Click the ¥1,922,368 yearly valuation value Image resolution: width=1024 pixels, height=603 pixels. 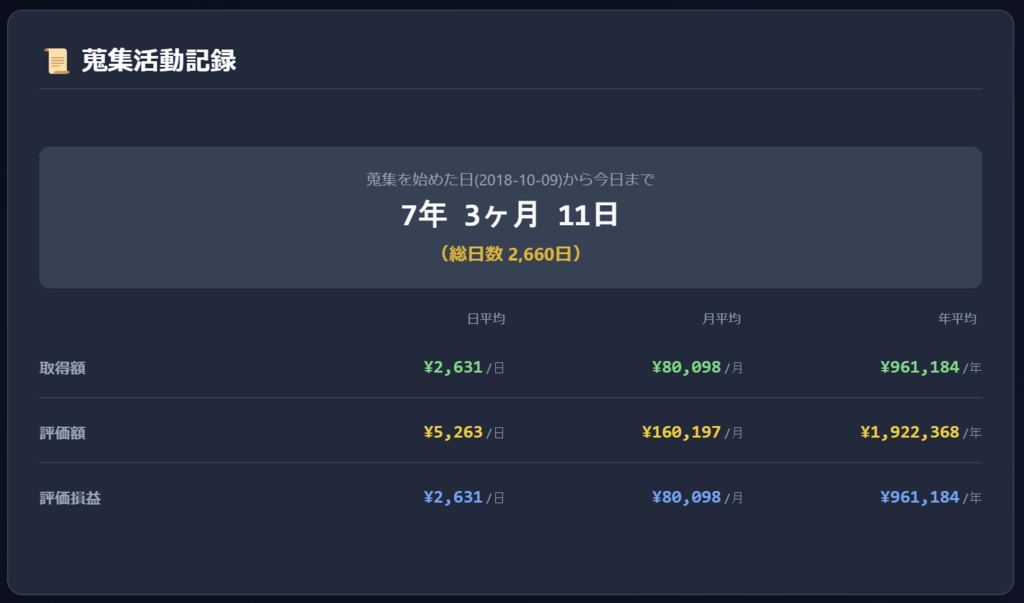(x=910, y=432)
